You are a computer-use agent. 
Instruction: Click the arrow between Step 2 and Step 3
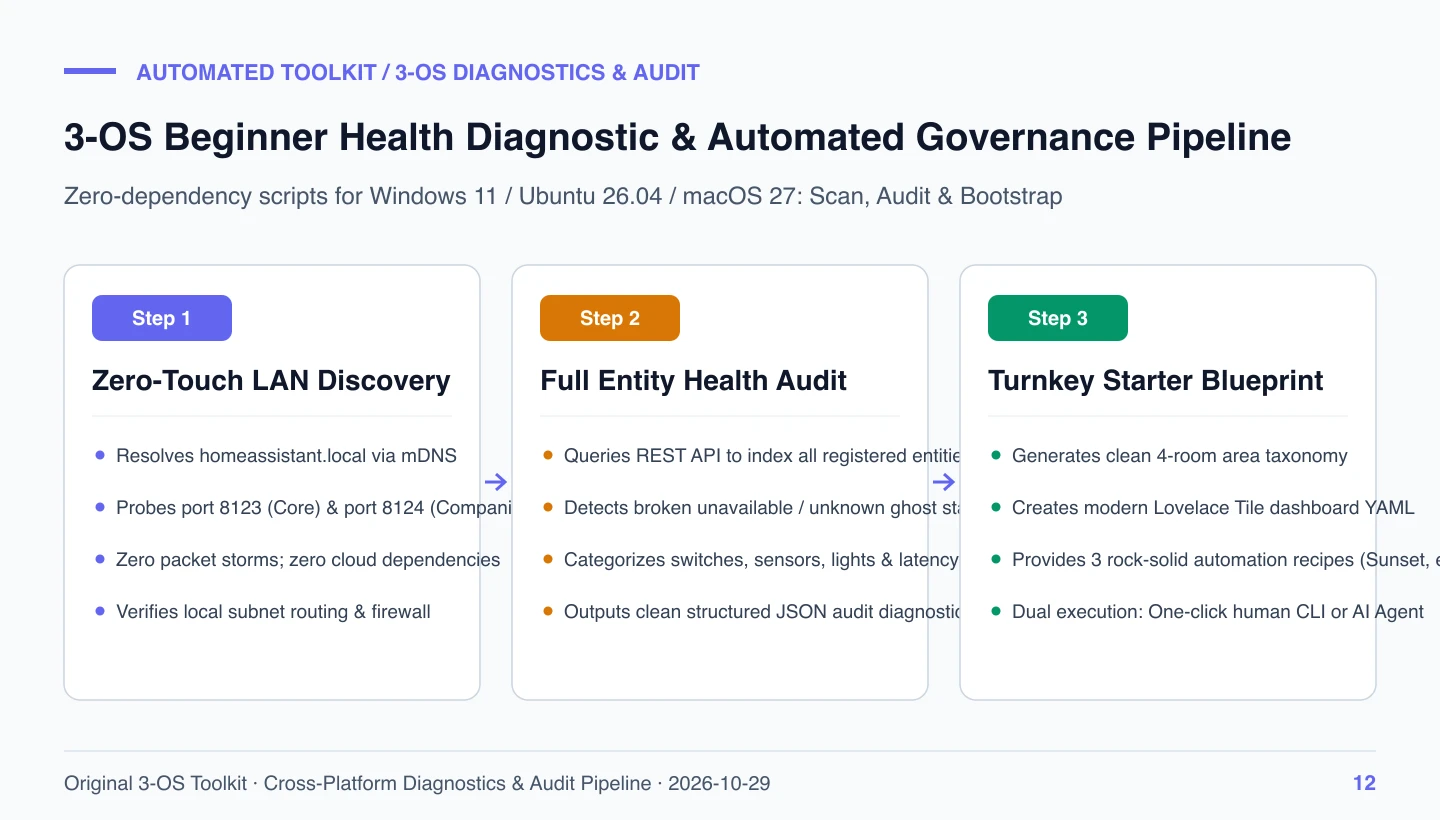click(944, 483)
